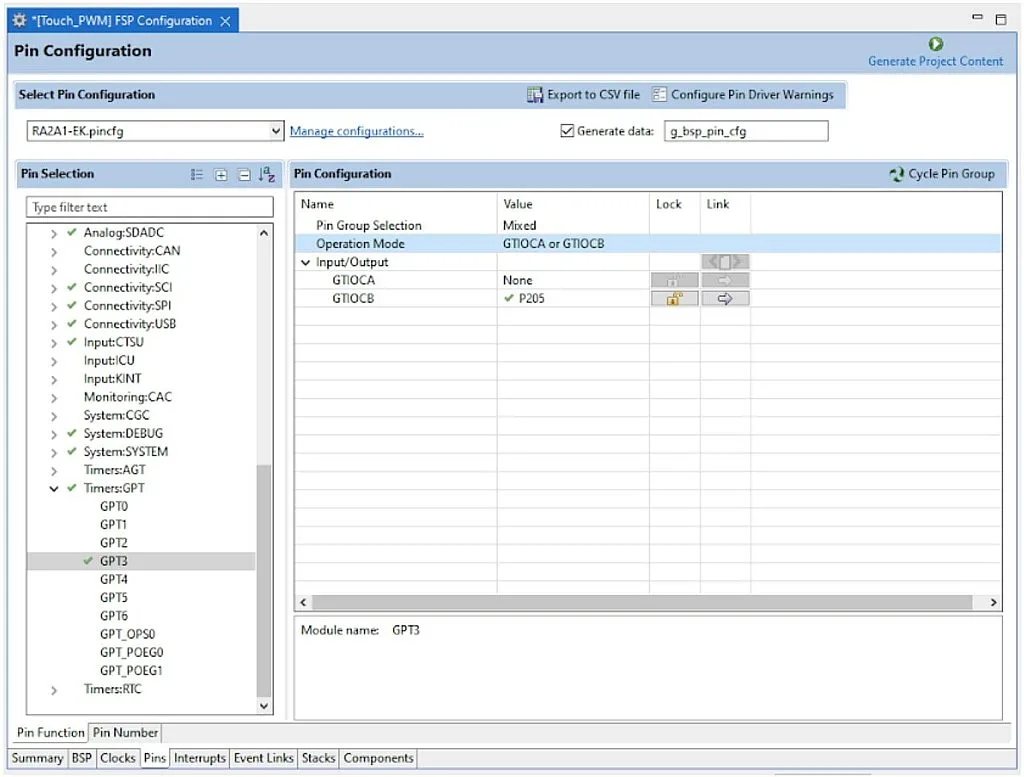This screenshot has height=777, width=1024.
Task: Toggle the lock on the GTIOCB row
Action: (x=673, y=298)
